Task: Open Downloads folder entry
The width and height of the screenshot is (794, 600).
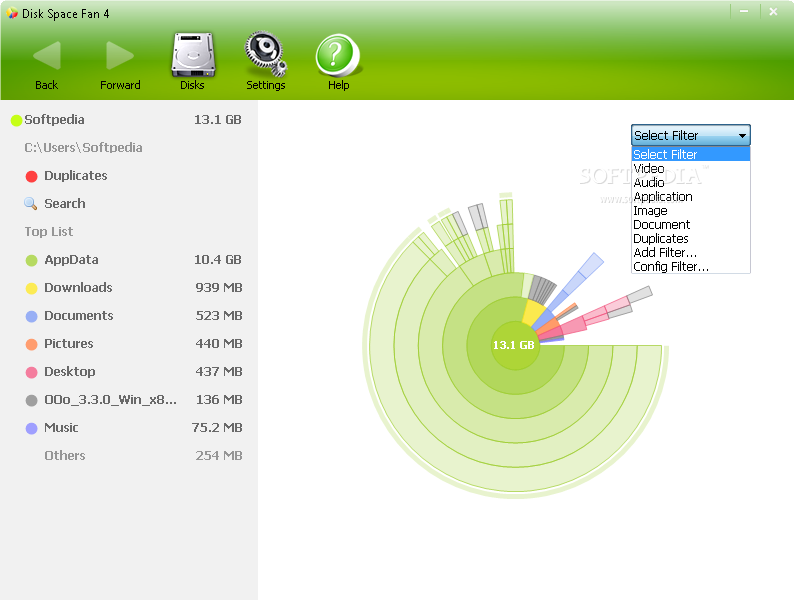Action: pos(78,288)
